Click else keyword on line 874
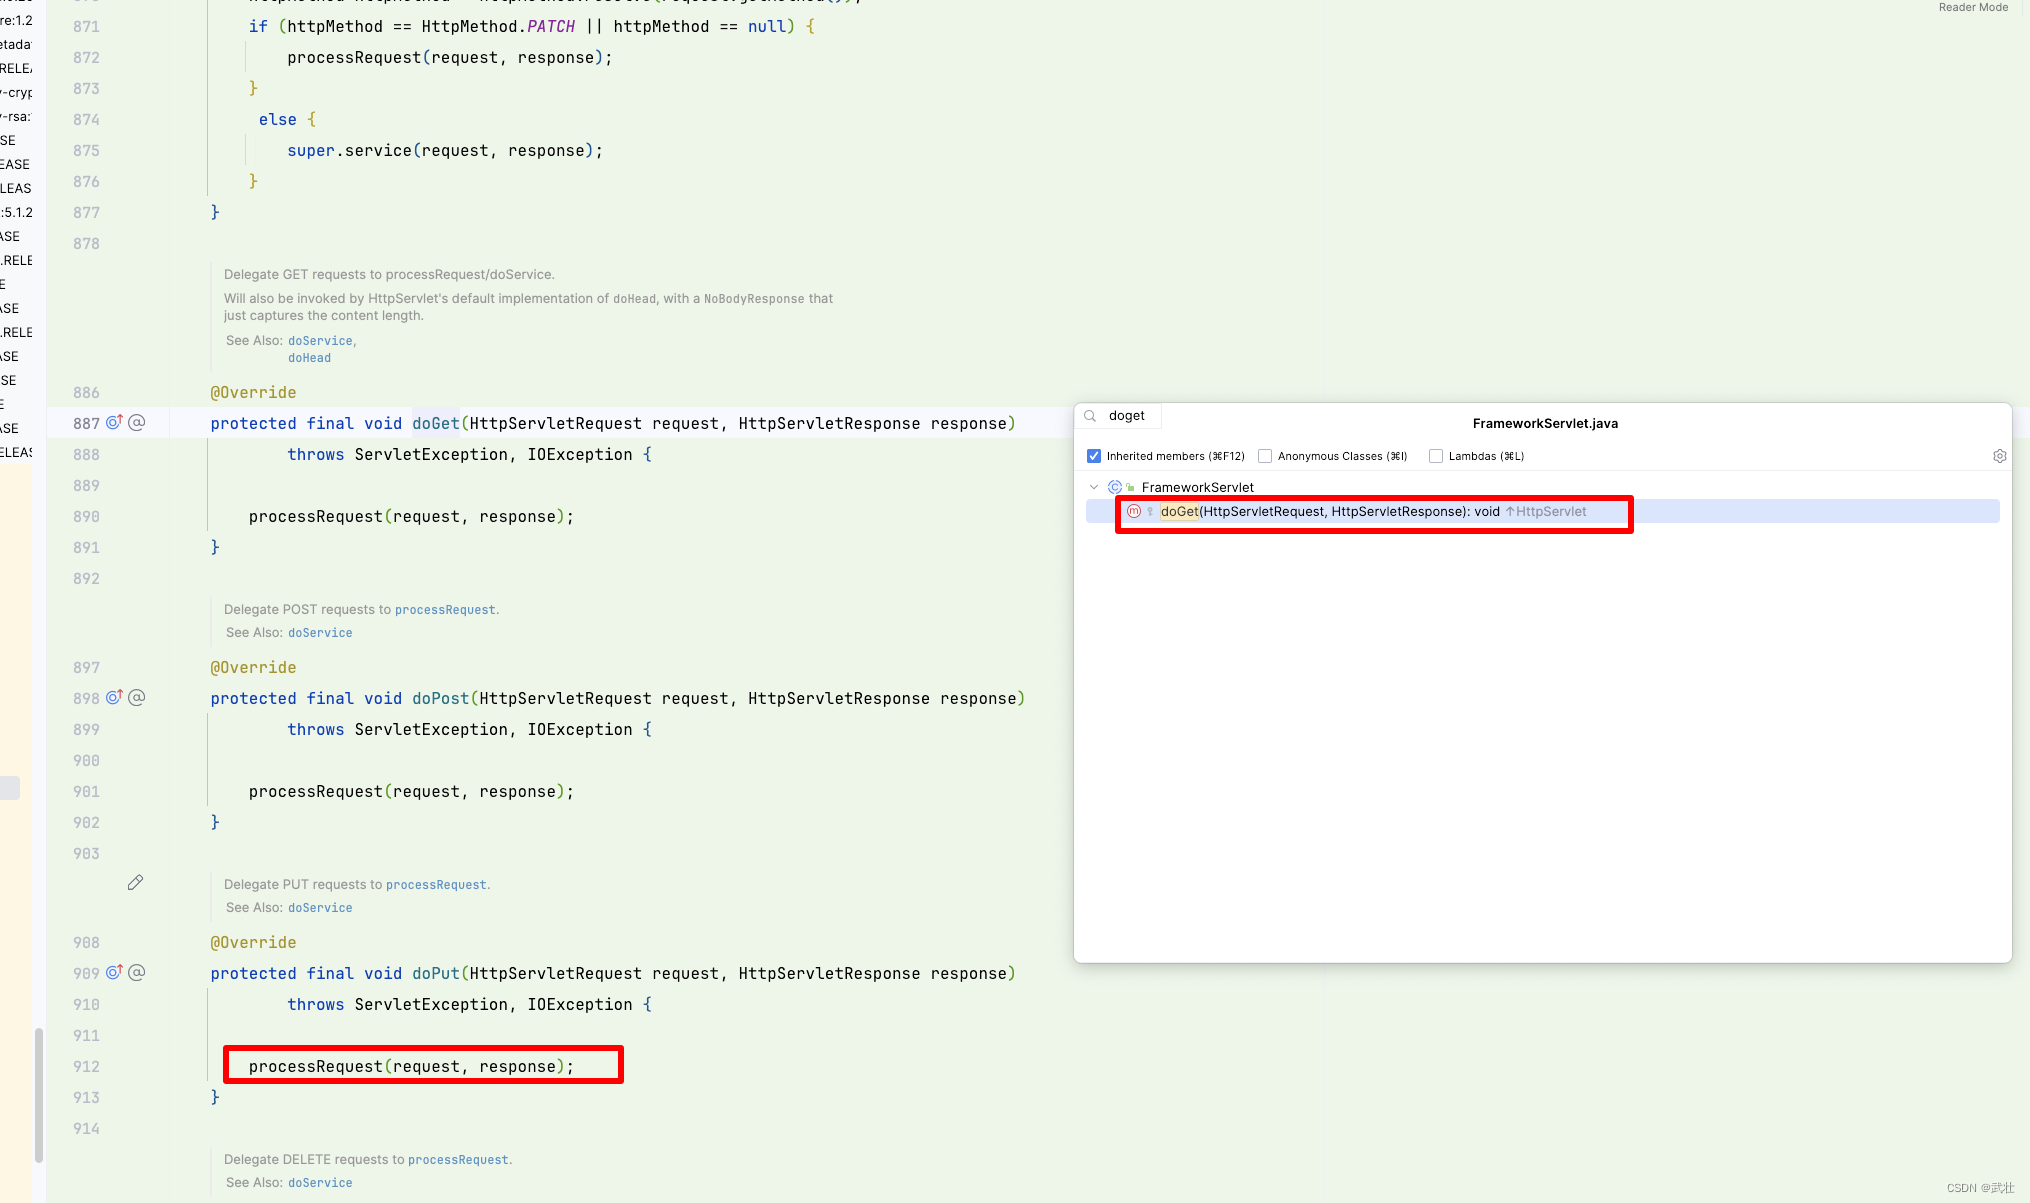This screenshot has height=1203, width=2030. point(277,119)
